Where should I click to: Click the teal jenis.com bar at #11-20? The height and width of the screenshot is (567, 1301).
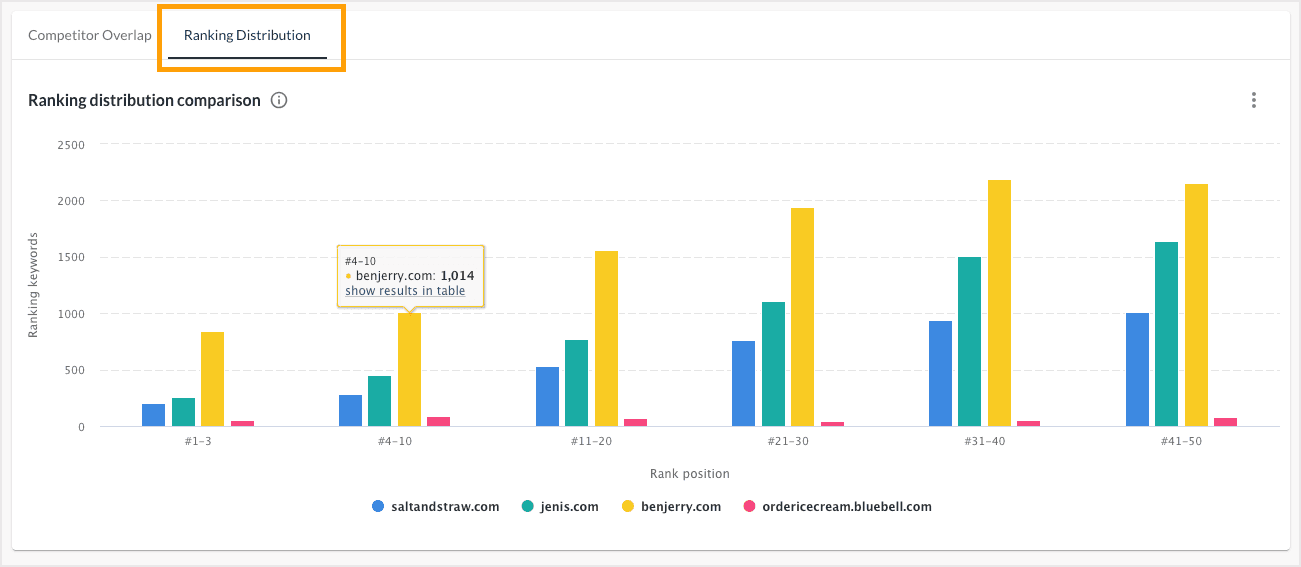pyautogui.click(x=576, y=383)
